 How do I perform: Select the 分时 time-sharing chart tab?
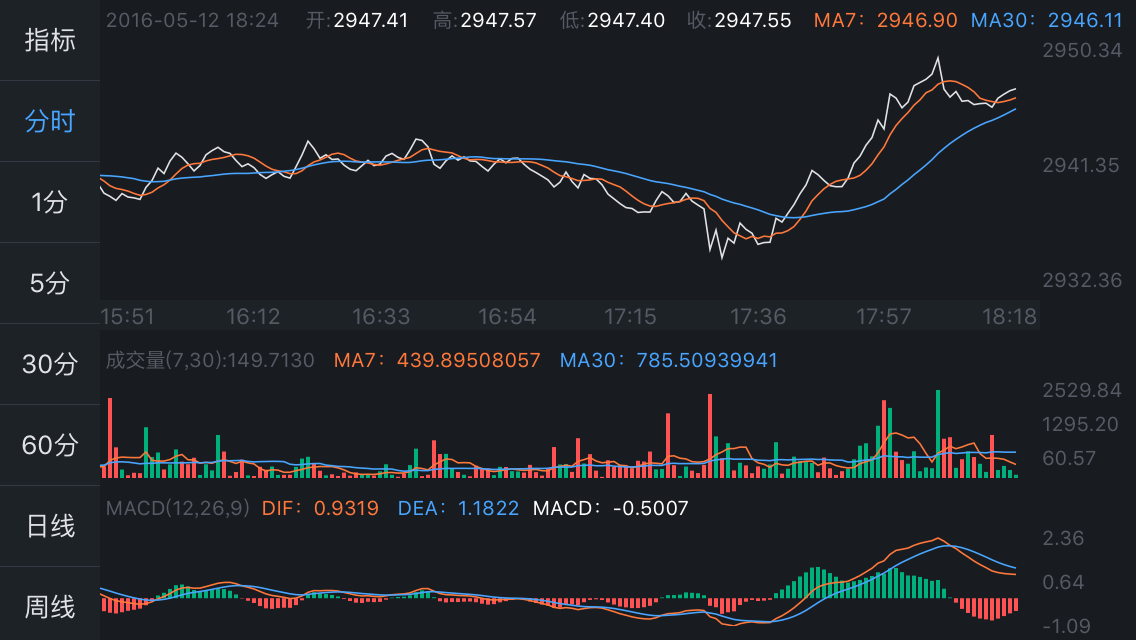[x=50, y=121]
